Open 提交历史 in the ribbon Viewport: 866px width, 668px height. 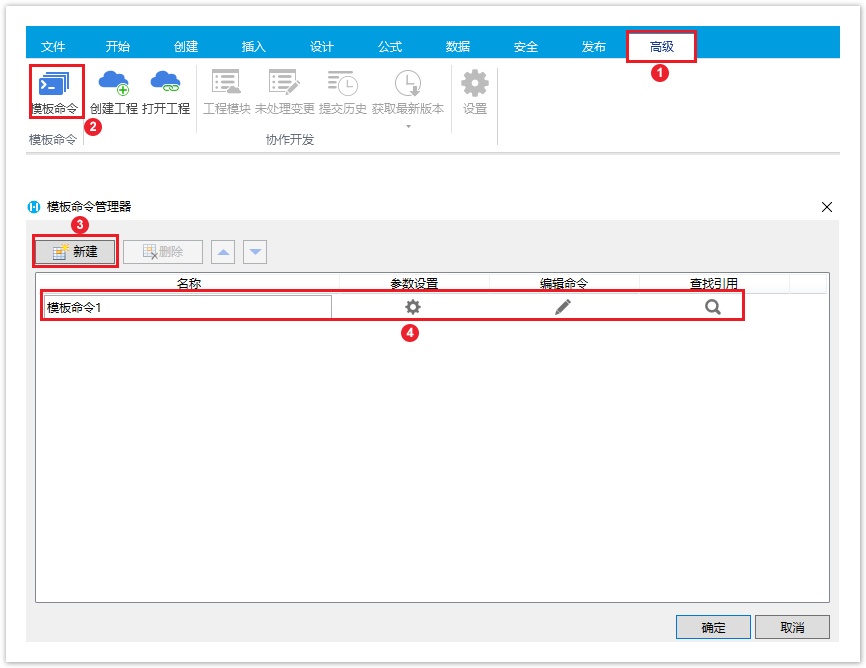tap(342, 91)
